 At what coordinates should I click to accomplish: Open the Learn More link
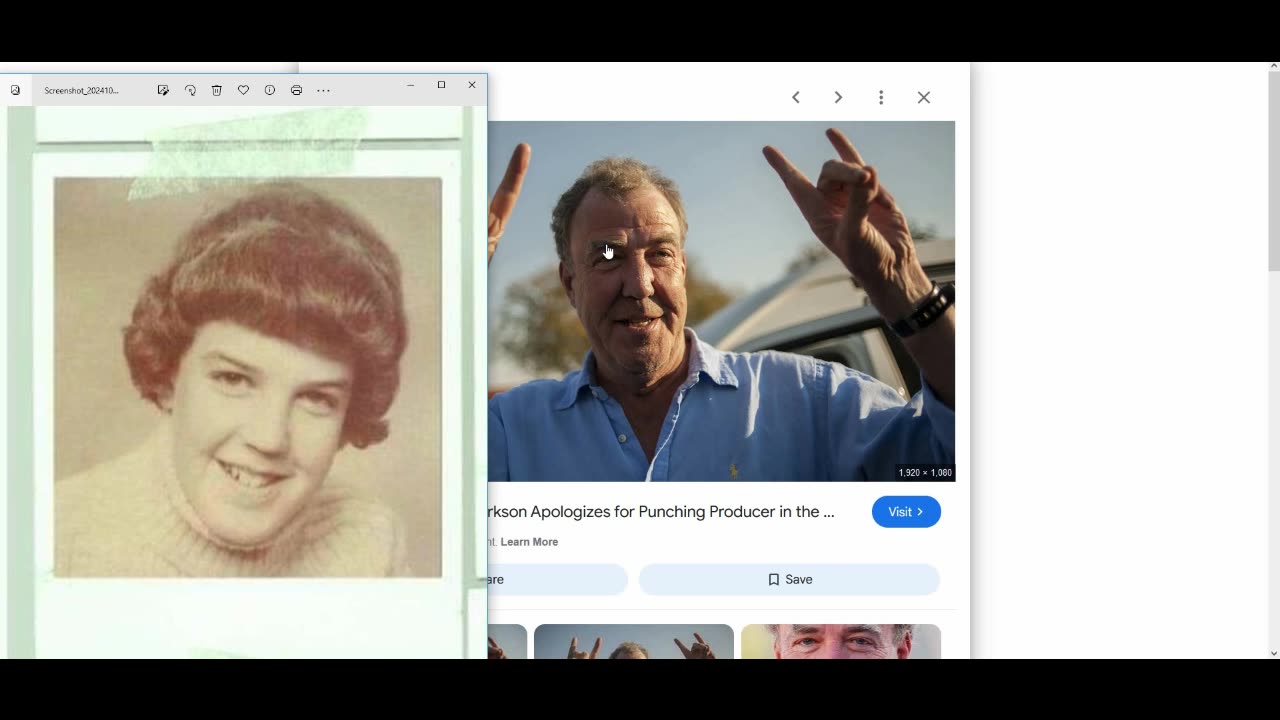coord(529,542)
